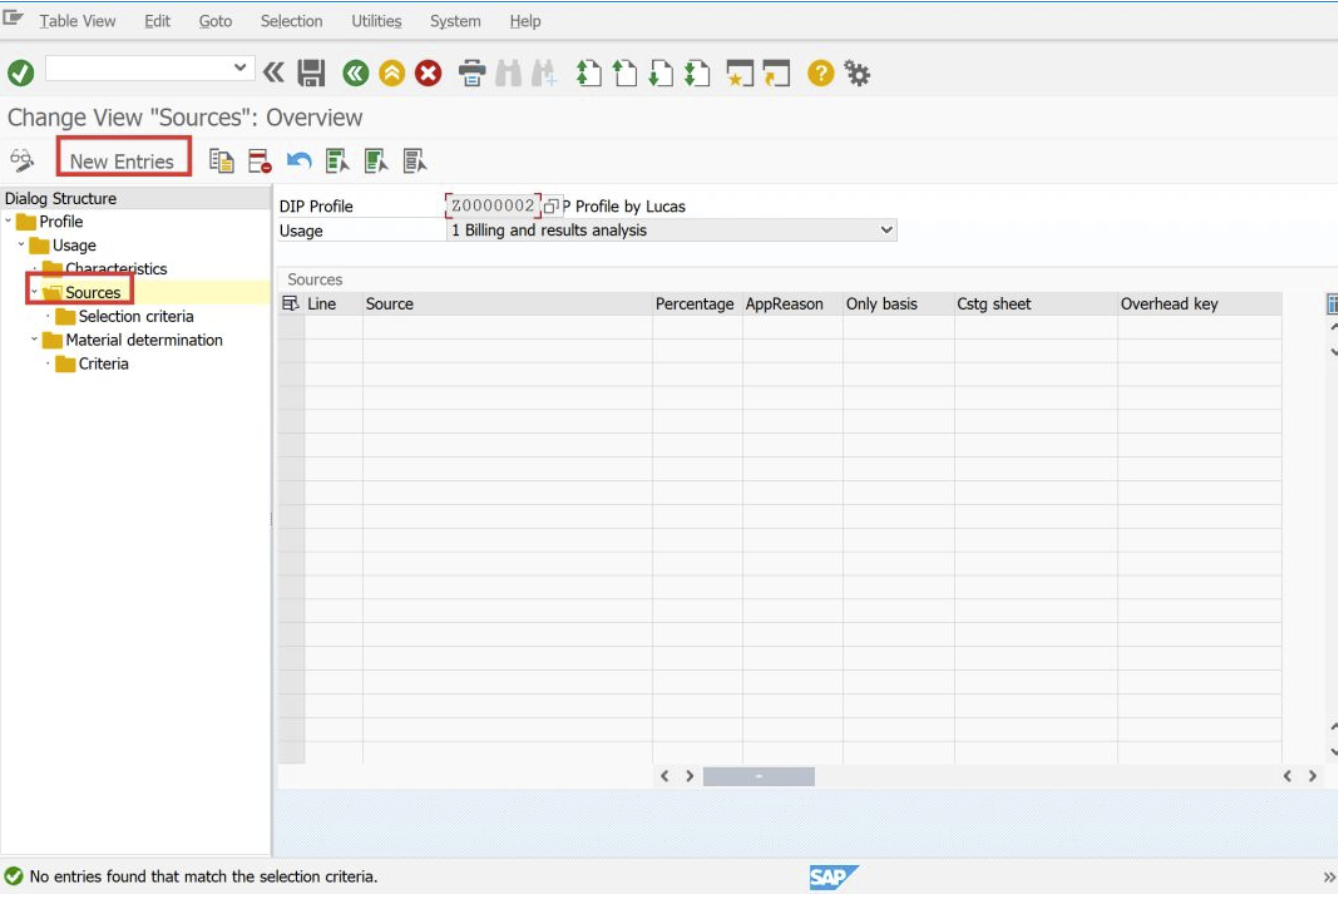Click the Save disk icon

coord(312,73)
